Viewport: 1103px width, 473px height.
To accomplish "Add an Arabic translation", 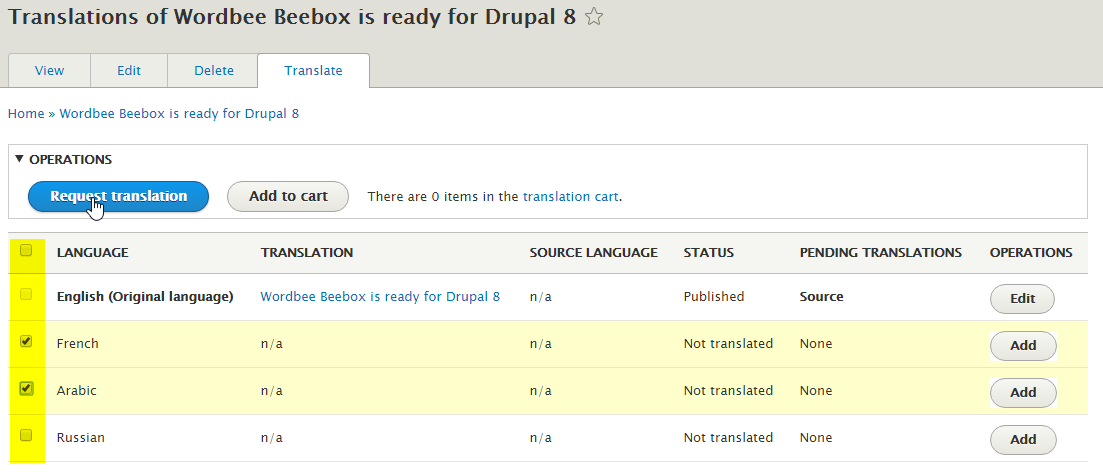I will pyautogui.click(x=1023, y=393).
